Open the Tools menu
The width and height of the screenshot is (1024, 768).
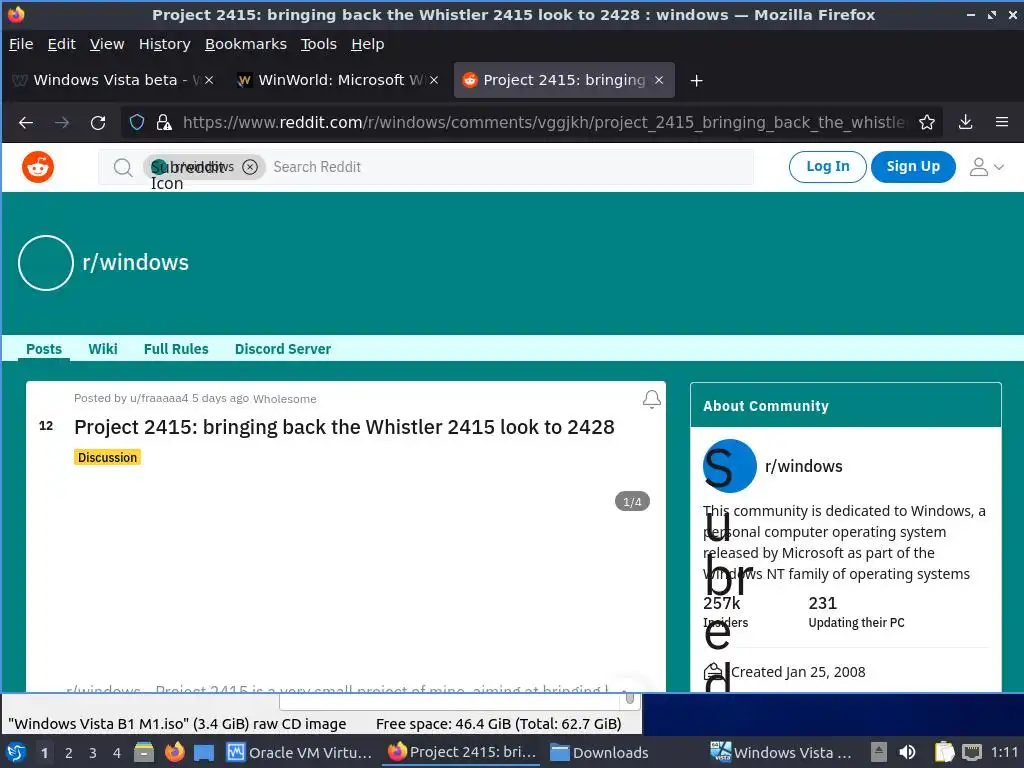319,44
